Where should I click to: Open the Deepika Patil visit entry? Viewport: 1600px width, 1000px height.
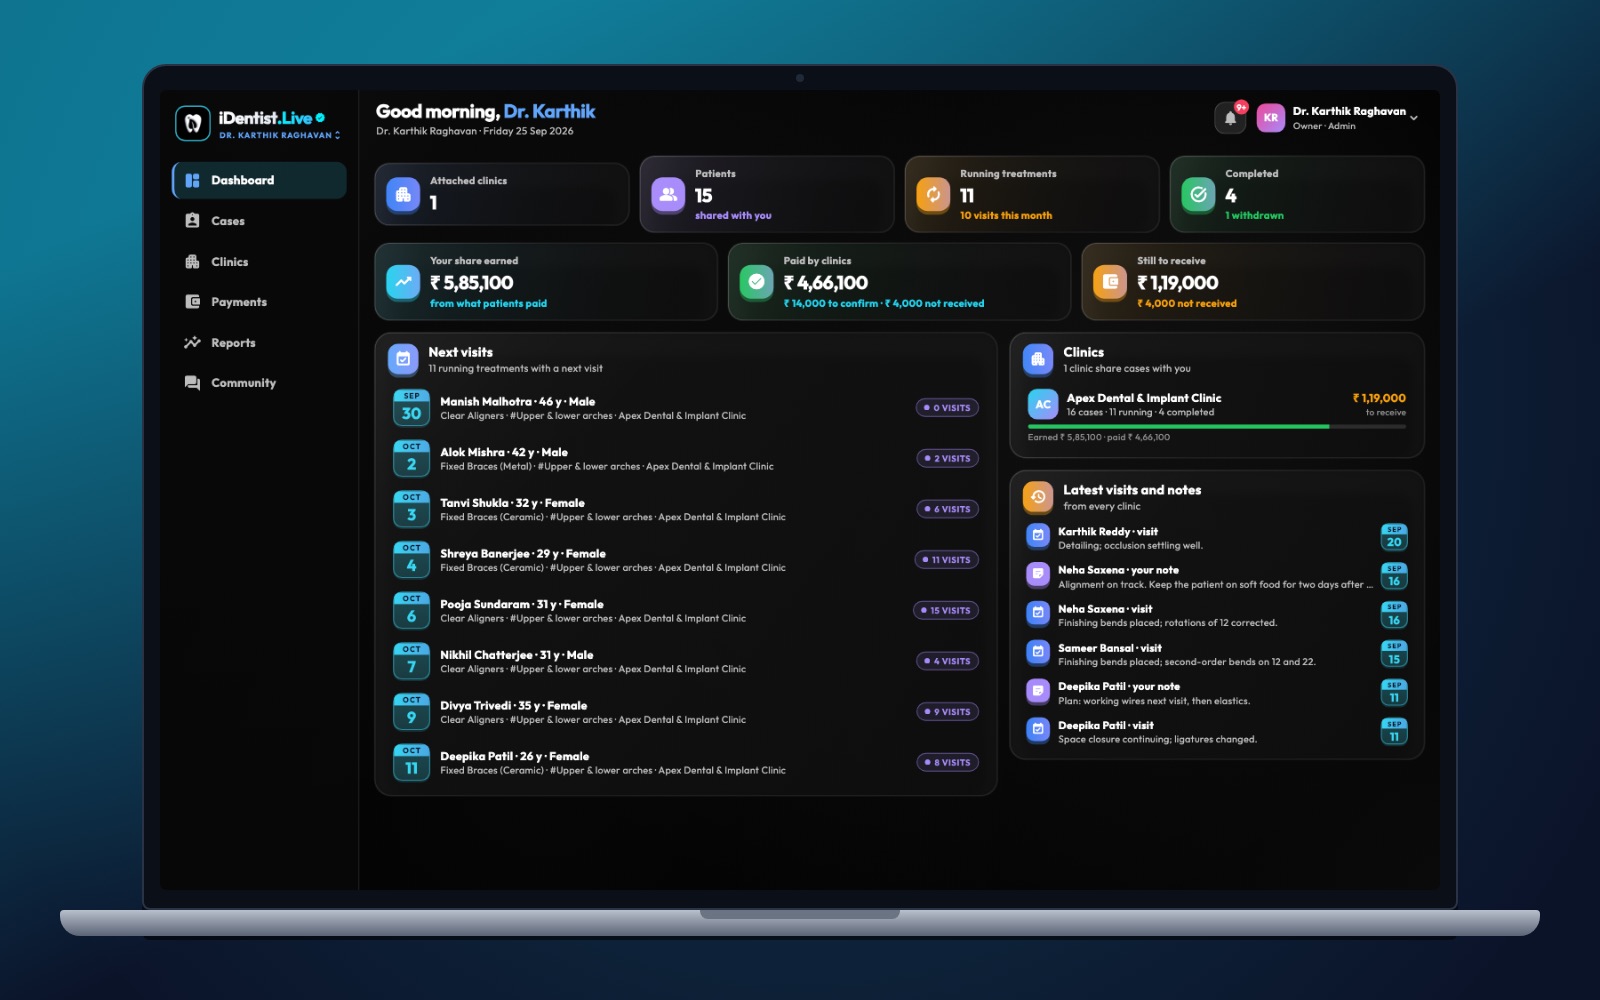click(1217, 732)
